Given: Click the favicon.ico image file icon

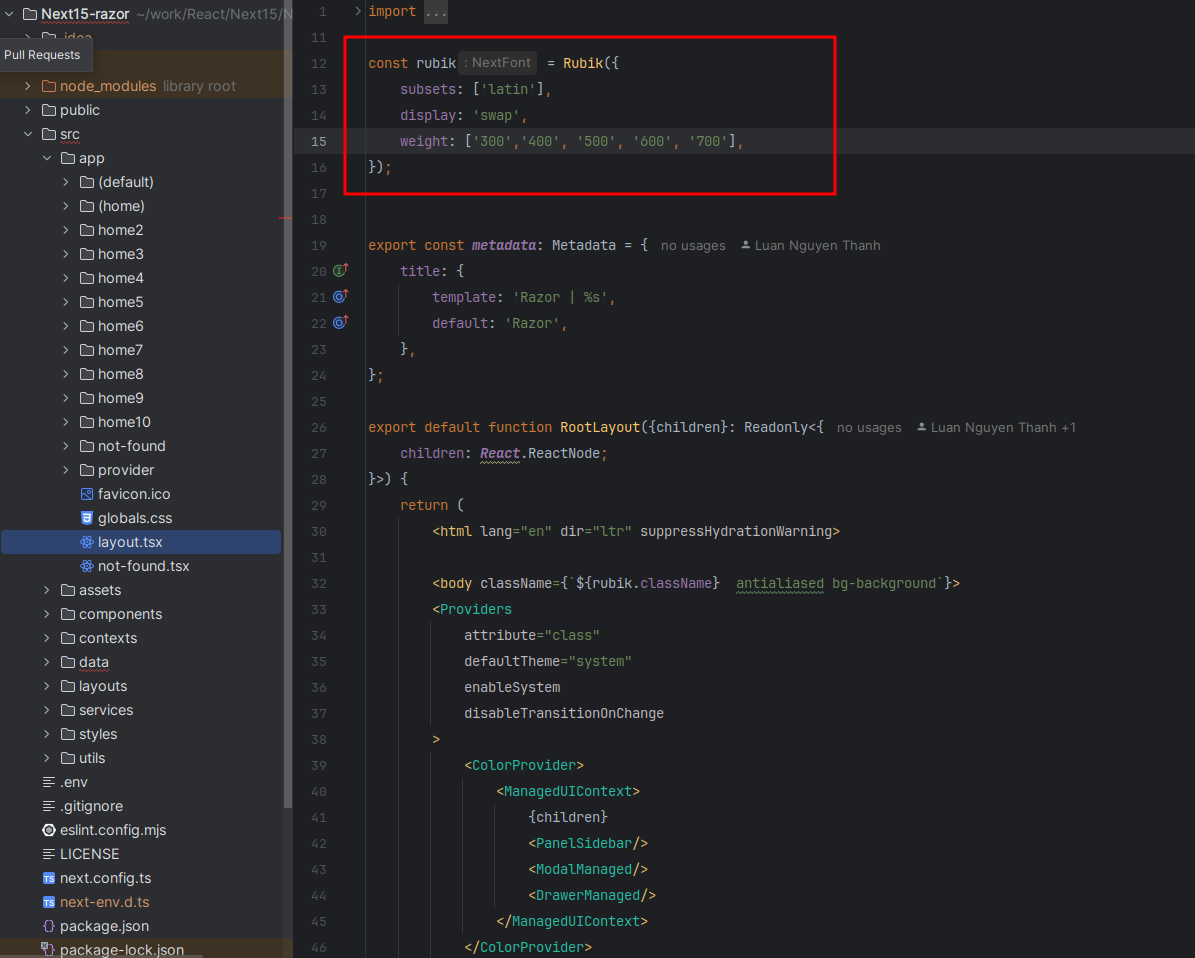Looking at the screenshot, I should tap(87, 494).
